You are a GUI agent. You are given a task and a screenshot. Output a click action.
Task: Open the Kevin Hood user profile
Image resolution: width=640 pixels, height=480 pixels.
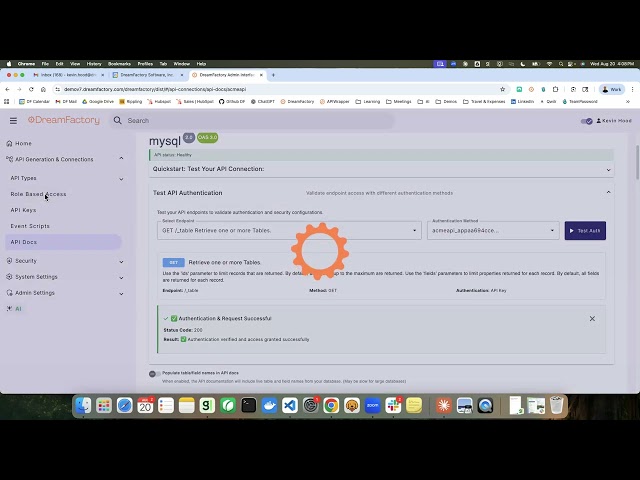pyautogui.click(x=614, y=121)
